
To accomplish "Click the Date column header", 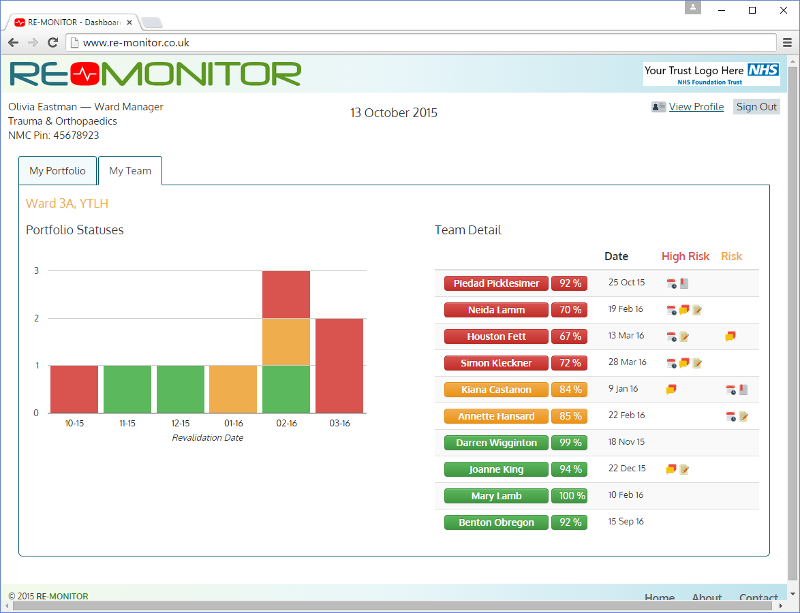I will point(616,256).
